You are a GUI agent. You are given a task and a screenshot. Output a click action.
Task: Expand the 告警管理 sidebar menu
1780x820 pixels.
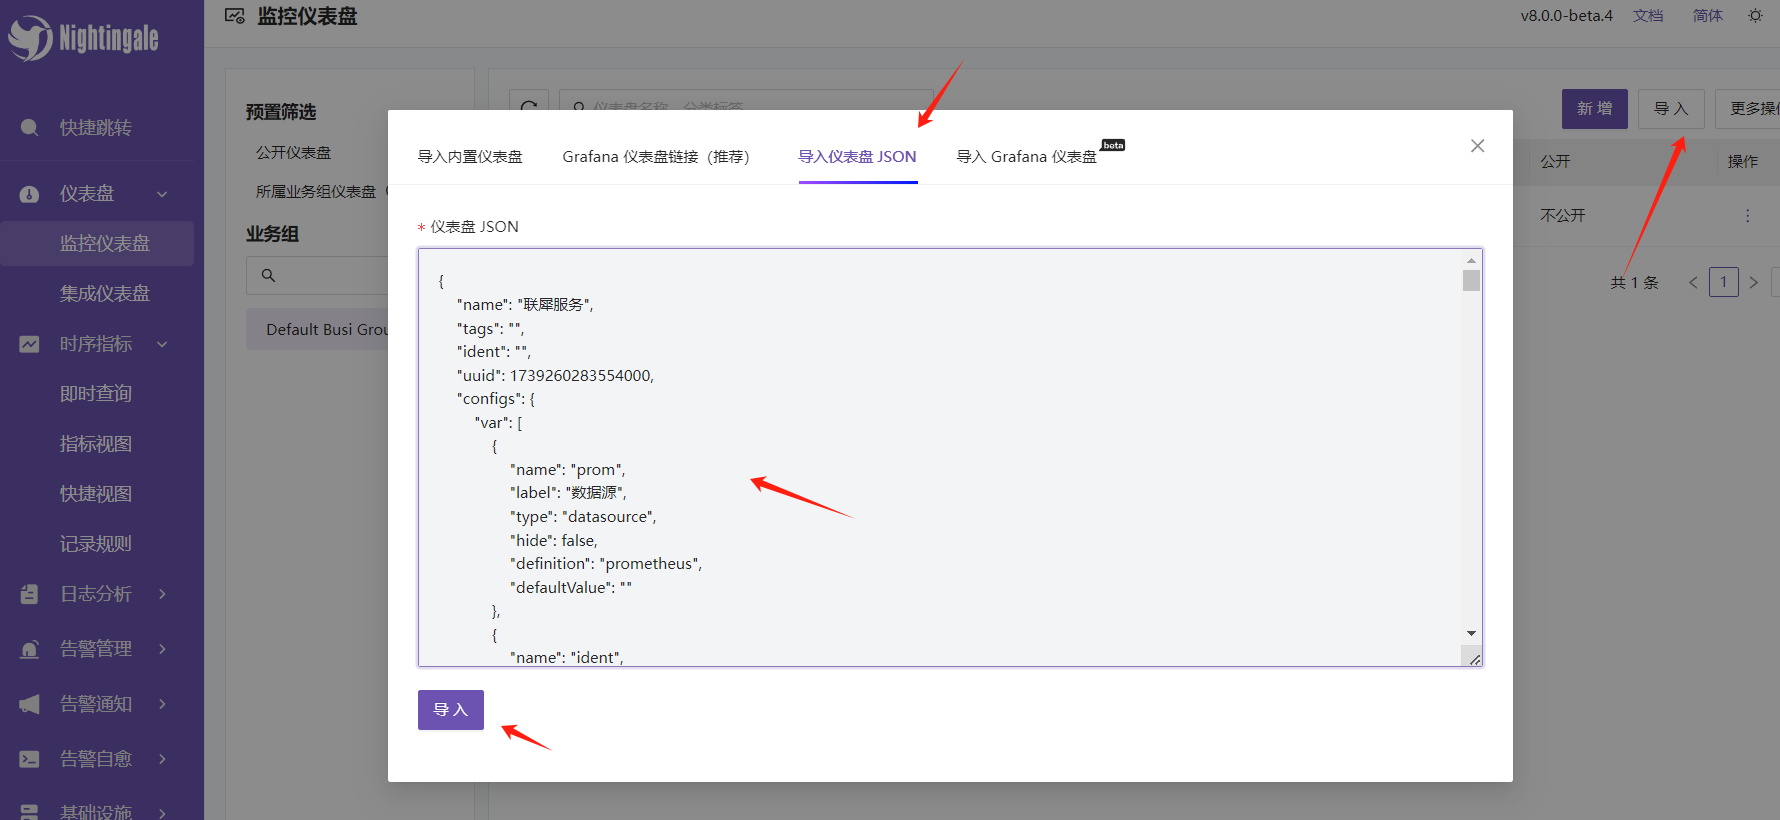coord(162,649)
